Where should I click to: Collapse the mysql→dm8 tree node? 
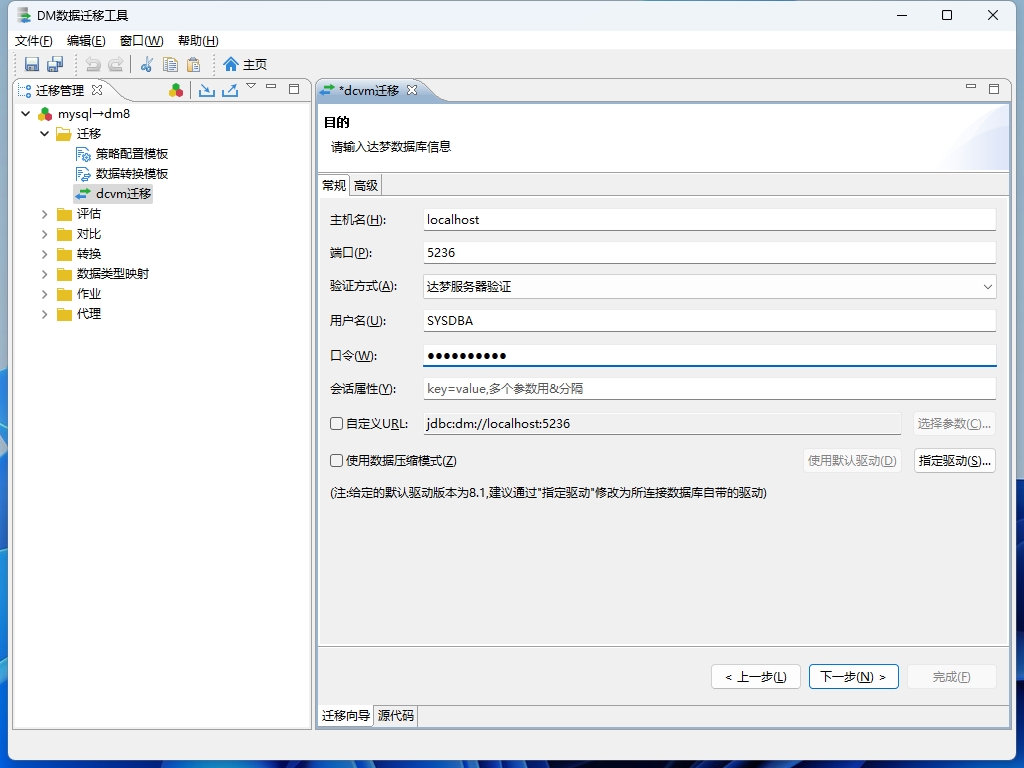(x=25, y=114)
